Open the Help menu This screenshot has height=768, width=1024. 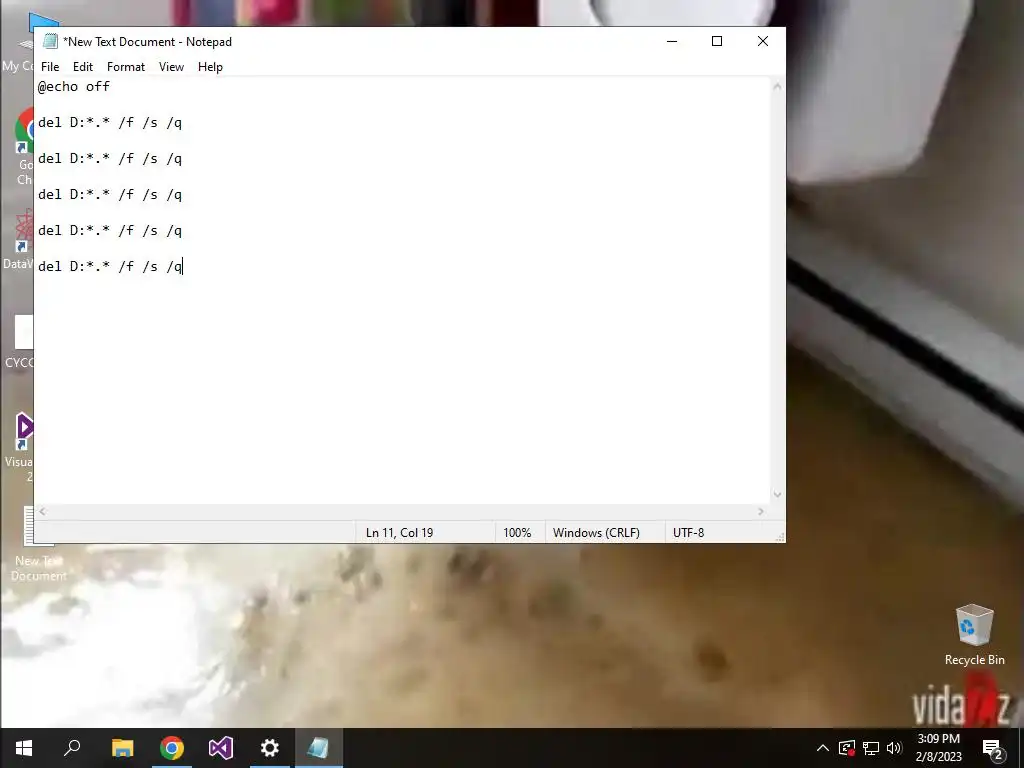coord(210,67)
